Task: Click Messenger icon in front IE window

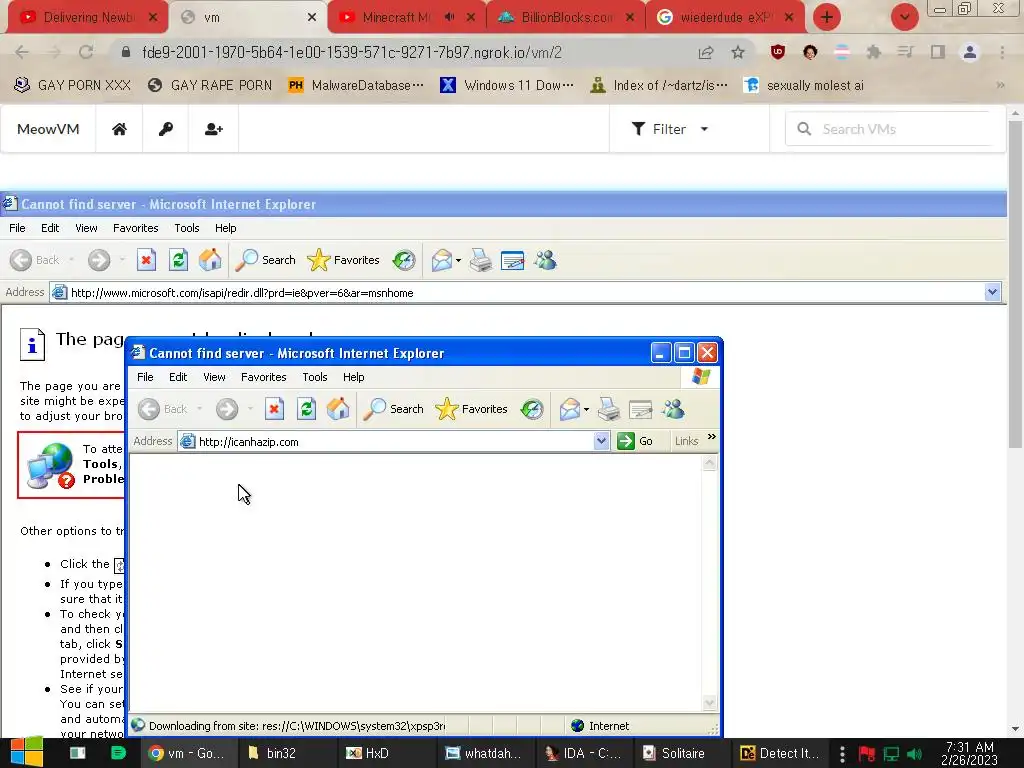Action: (x=673, y=409)
